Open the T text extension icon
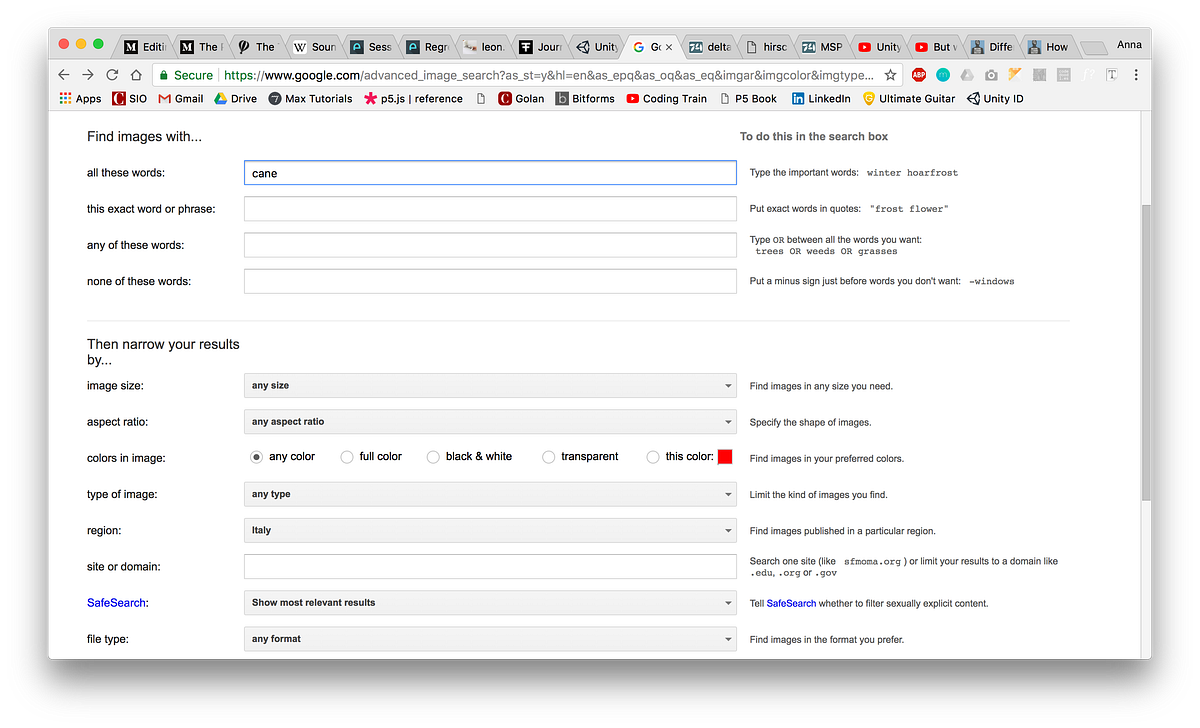 [1111, 75]
